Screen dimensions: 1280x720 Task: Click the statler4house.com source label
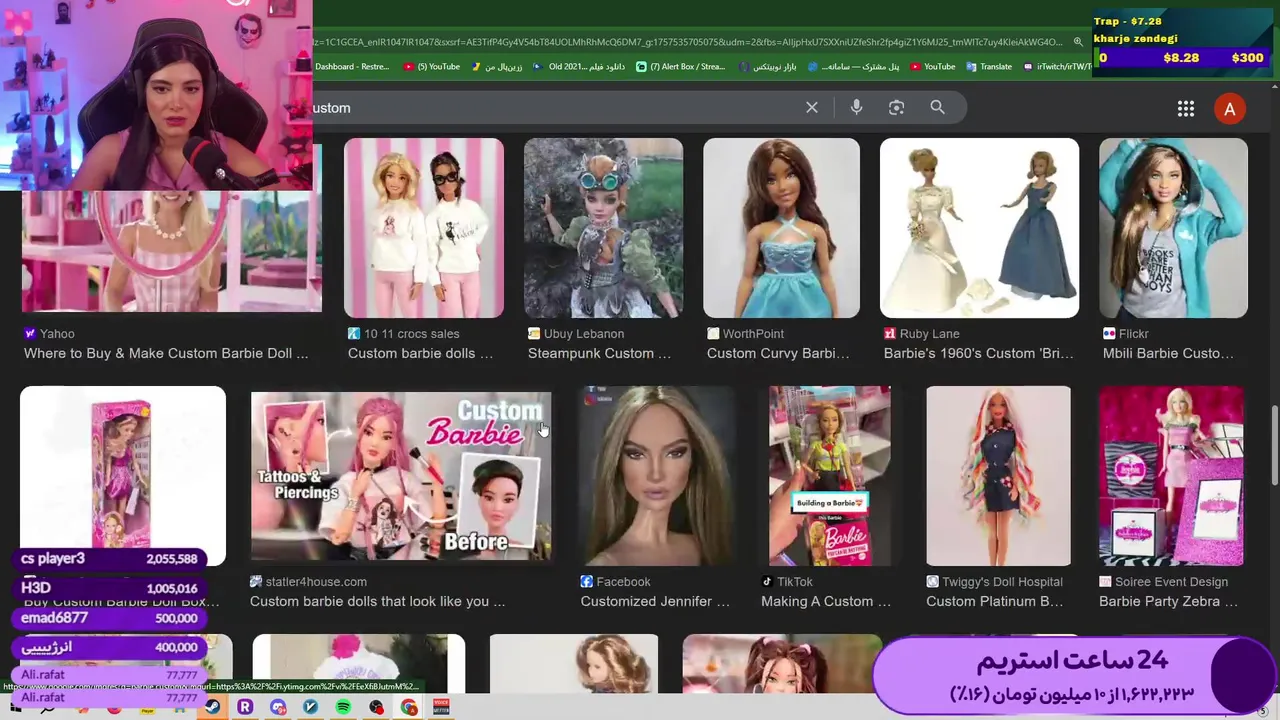point(315,581)
